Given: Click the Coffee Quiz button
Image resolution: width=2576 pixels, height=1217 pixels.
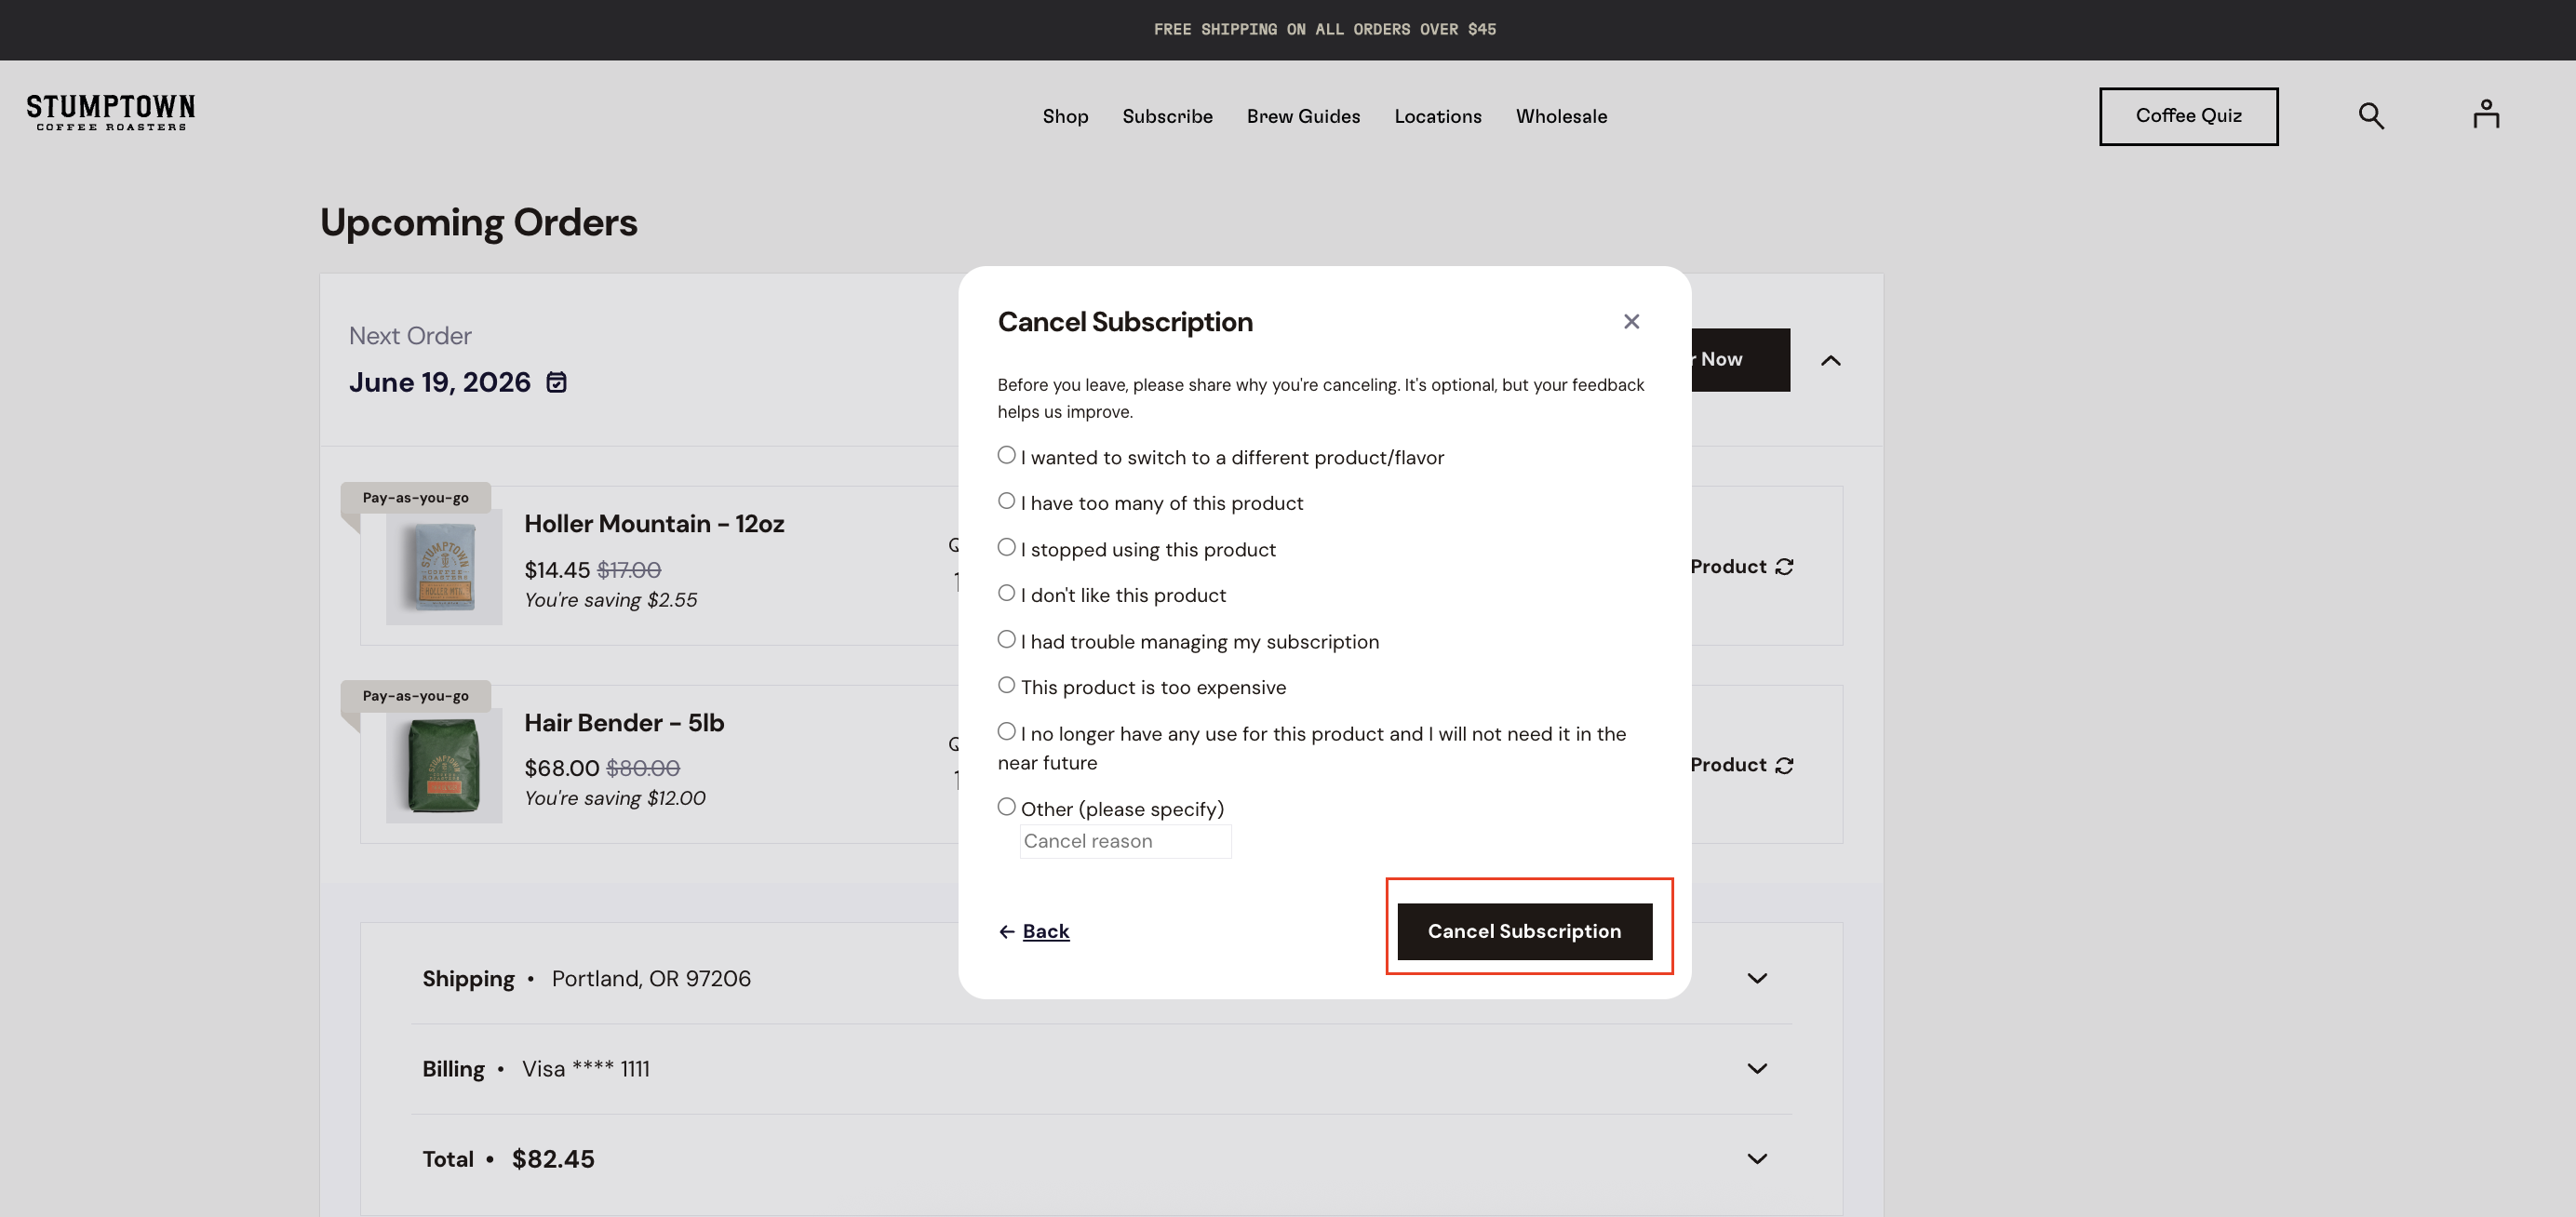Looking at the screenshot, I should (2188, 116).
